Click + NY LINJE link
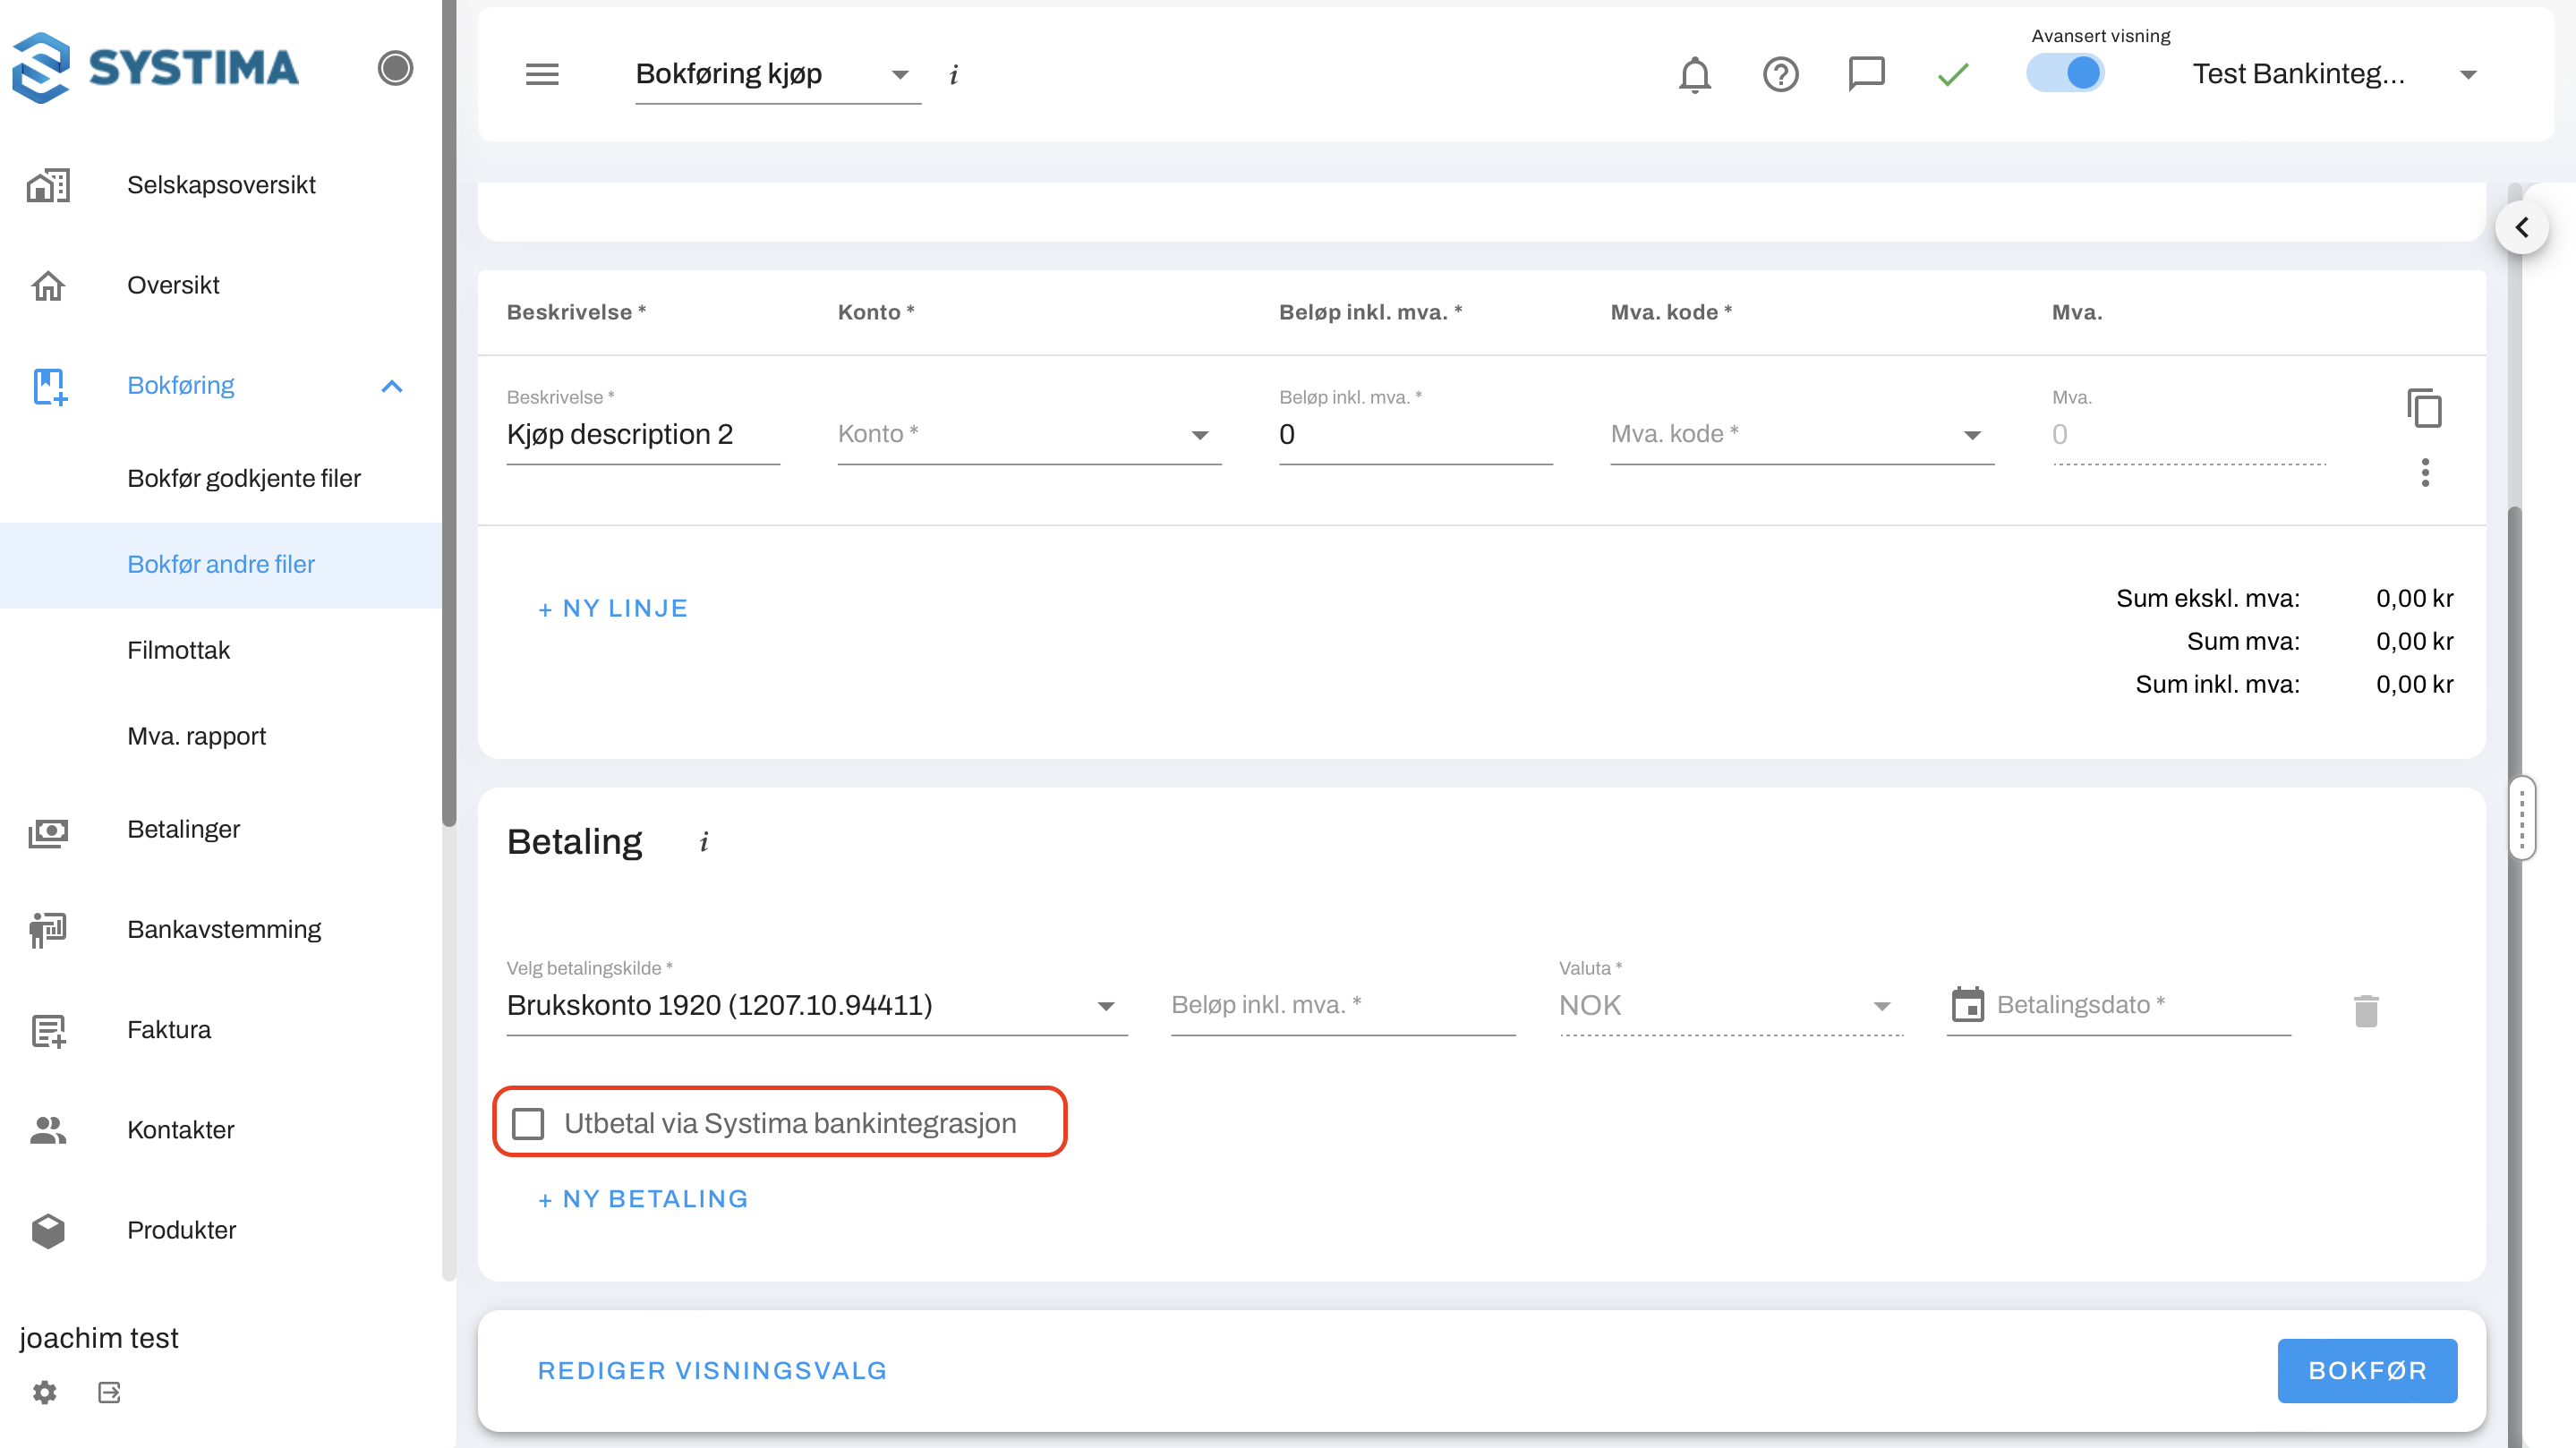The height and width of the screenshot is (1448, 2576). pyautogui.click(x=612, y=608)
